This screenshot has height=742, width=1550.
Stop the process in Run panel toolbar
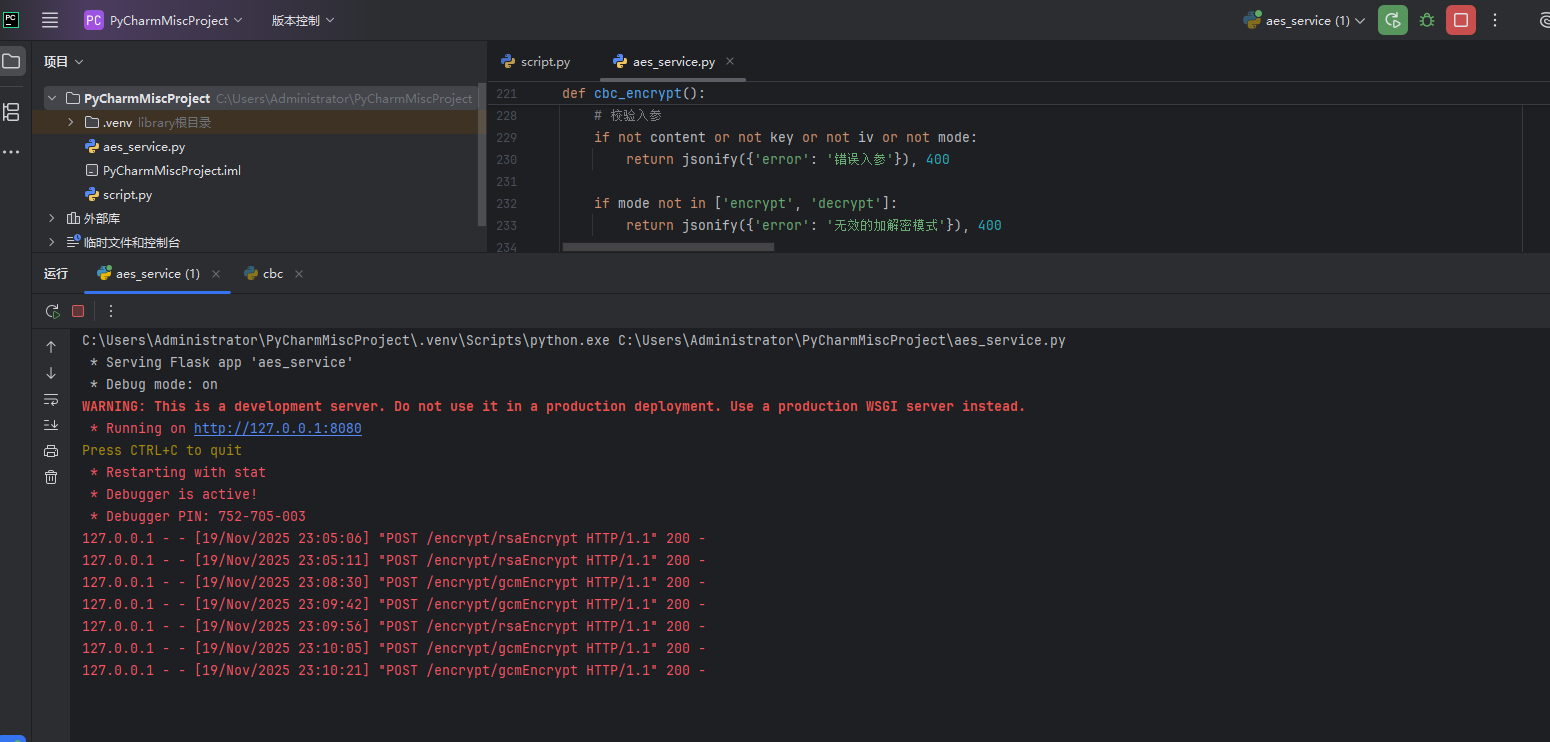click(x=78, y=311)
